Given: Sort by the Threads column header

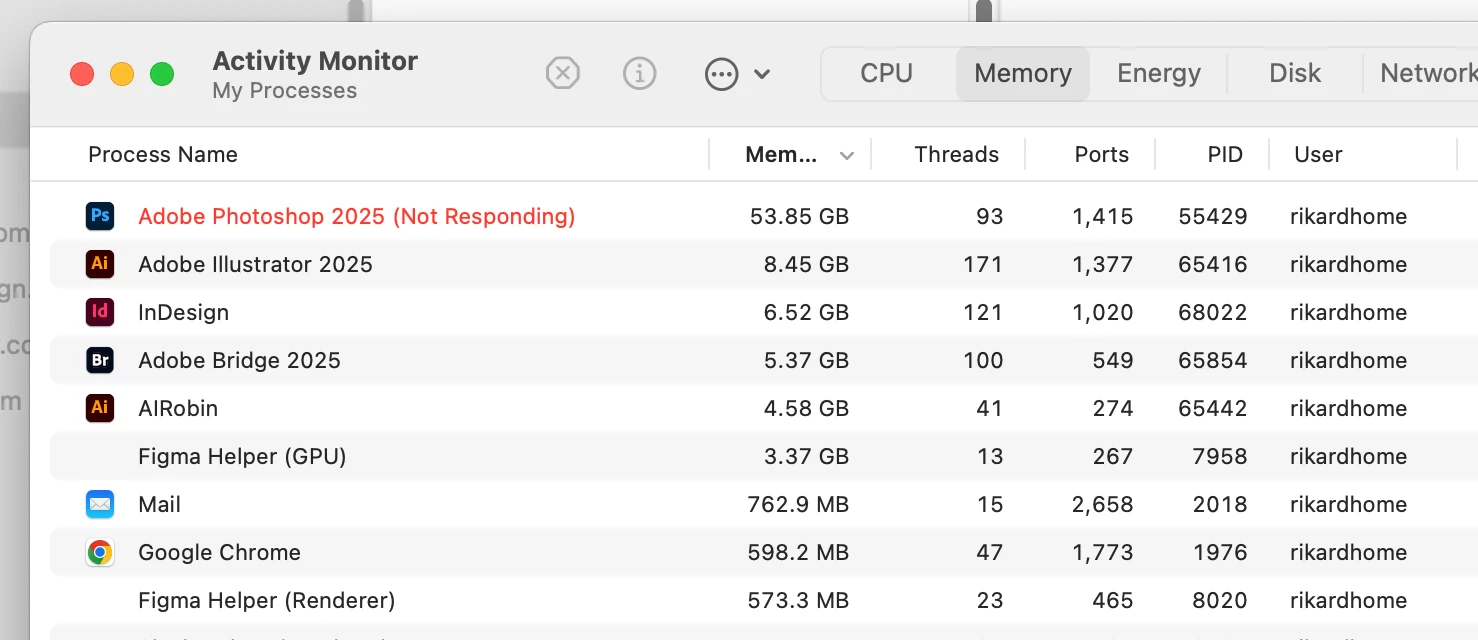Looking at the screenshot, I should pos(956,155).
